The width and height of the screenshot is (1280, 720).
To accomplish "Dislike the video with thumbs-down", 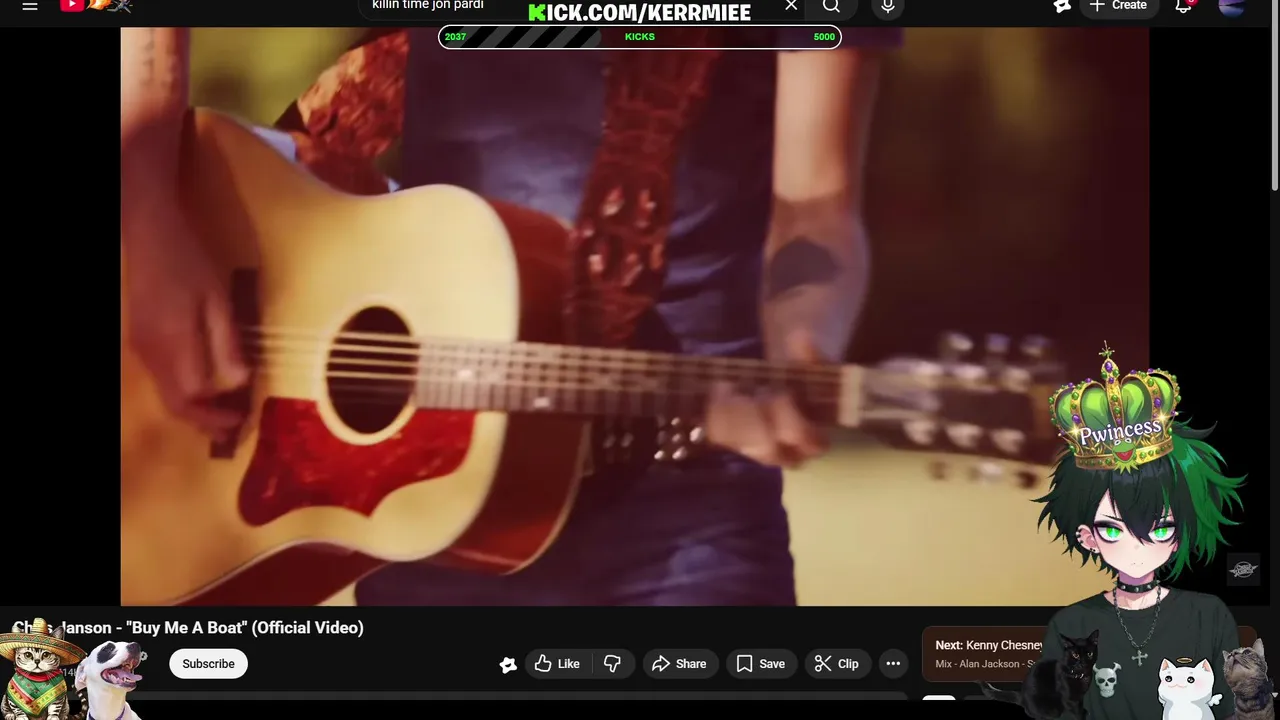I will tap(613, 664).
